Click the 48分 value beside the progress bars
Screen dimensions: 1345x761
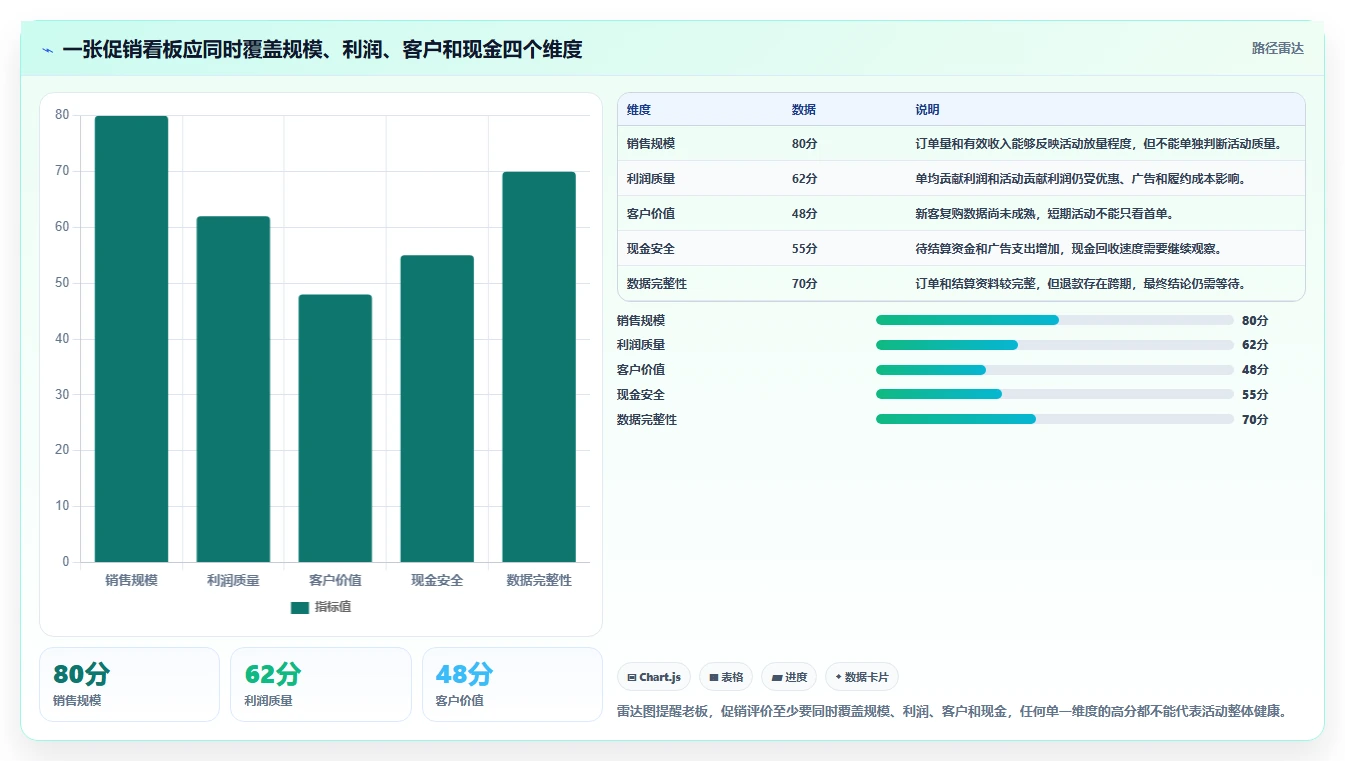pos(1255,370)
